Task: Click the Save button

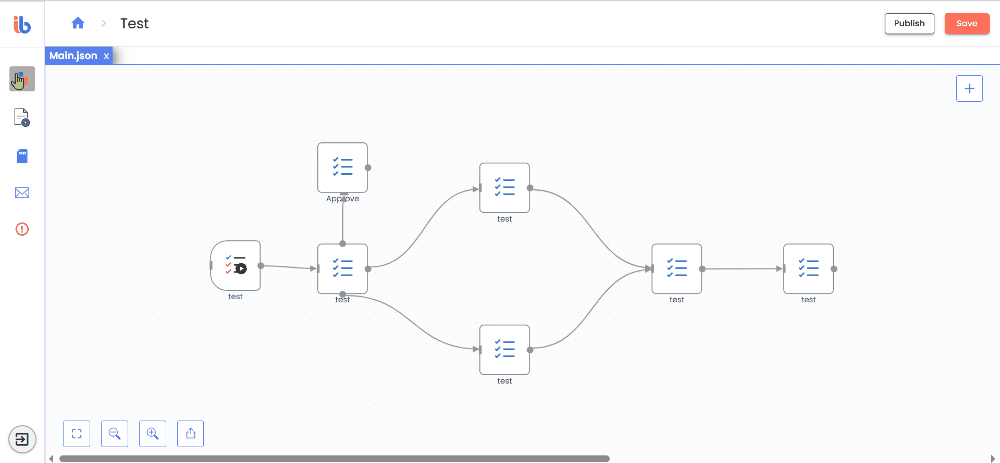Action: pos(967,24)
